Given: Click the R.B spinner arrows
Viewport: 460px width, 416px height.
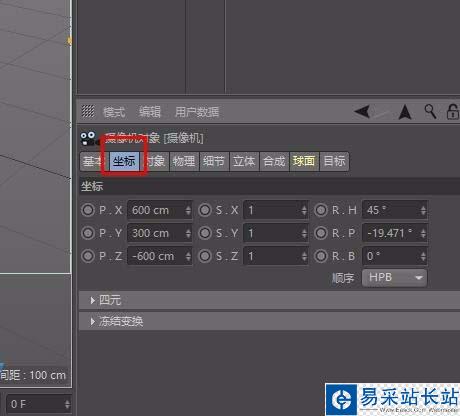Looking at the screenshot, I should point(423,256).
